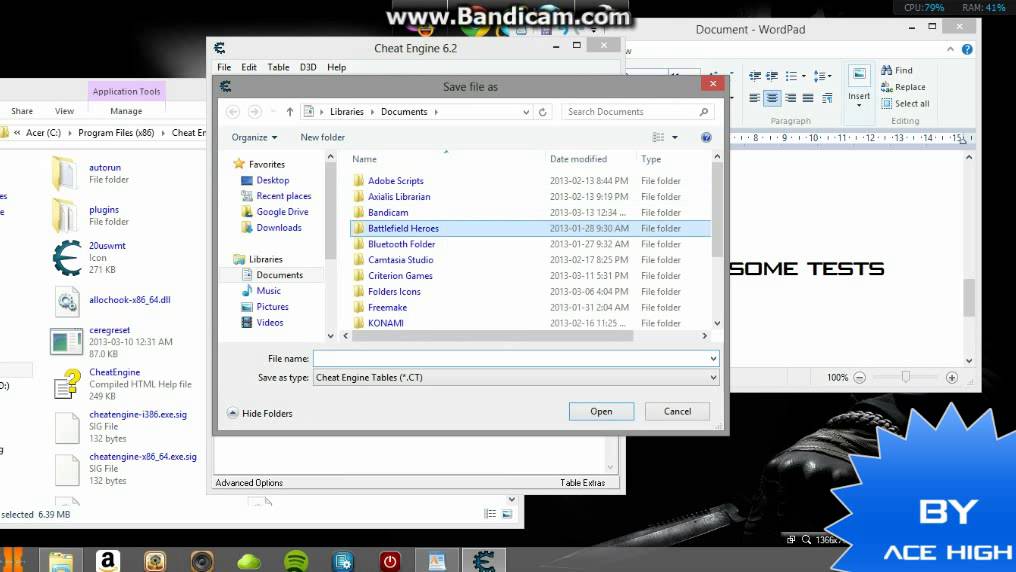
Task: Switch to Cheat Engine taskbar icon
Action: [483, 561]
